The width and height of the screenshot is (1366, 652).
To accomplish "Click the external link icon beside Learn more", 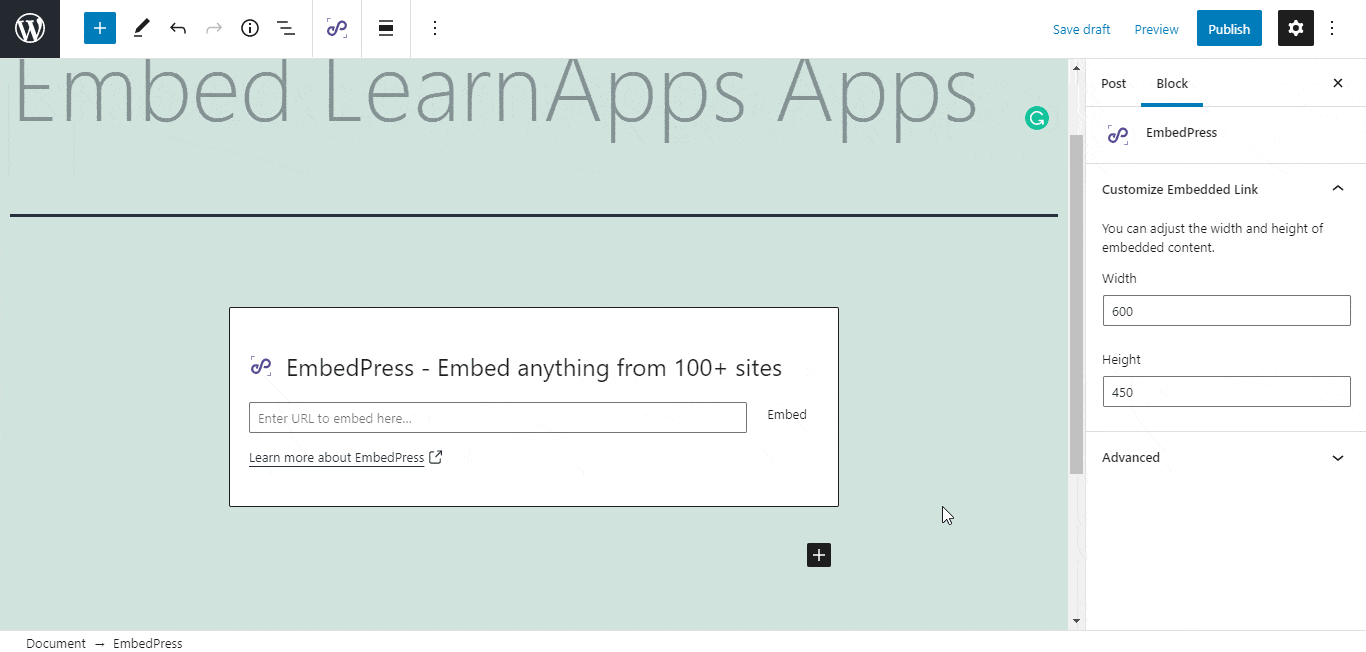I will (x=435, y=457).
